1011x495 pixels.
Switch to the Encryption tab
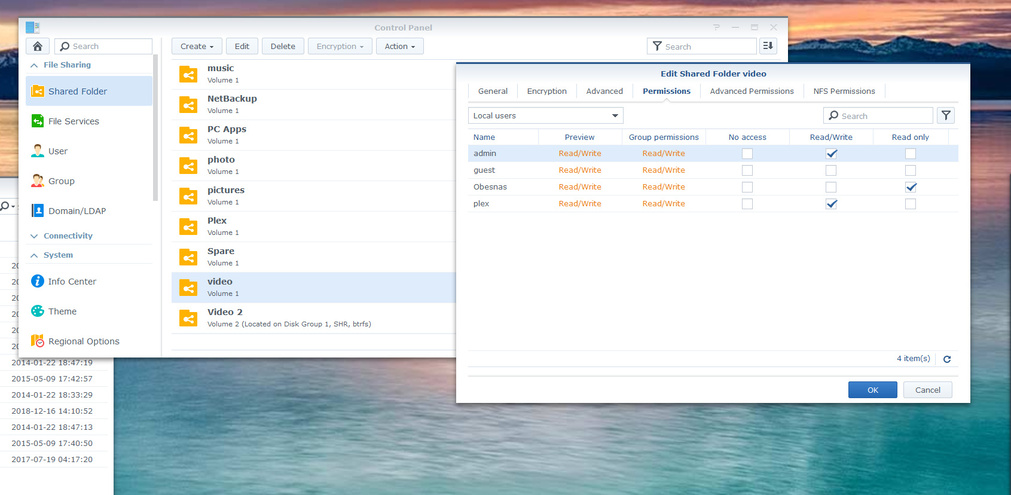(547, 91)
